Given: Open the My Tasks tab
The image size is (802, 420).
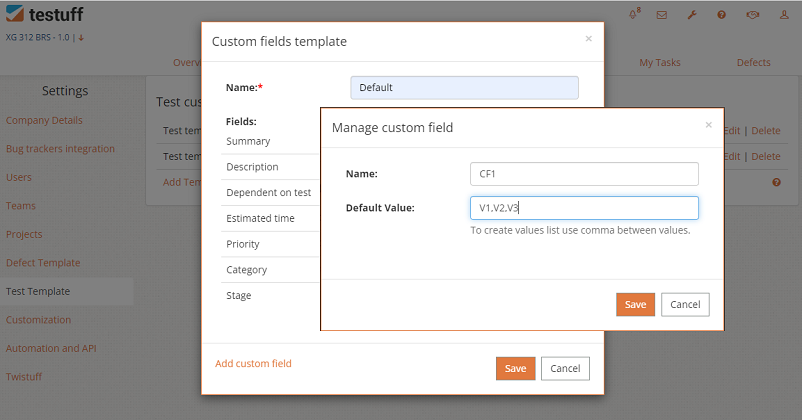Looking at the screenshot, I should (x=660, y=62).
